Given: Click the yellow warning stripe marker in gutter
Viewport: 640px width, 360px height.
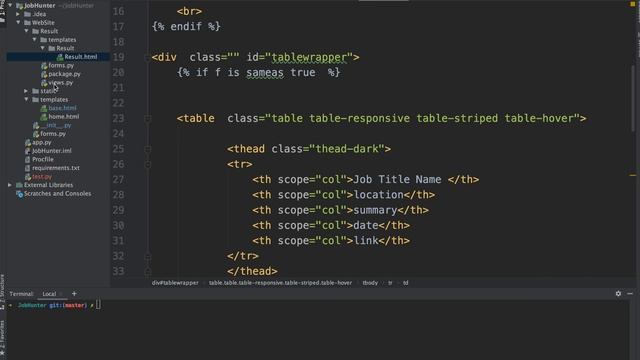Looking at the screenshot, I should [633, 176].
